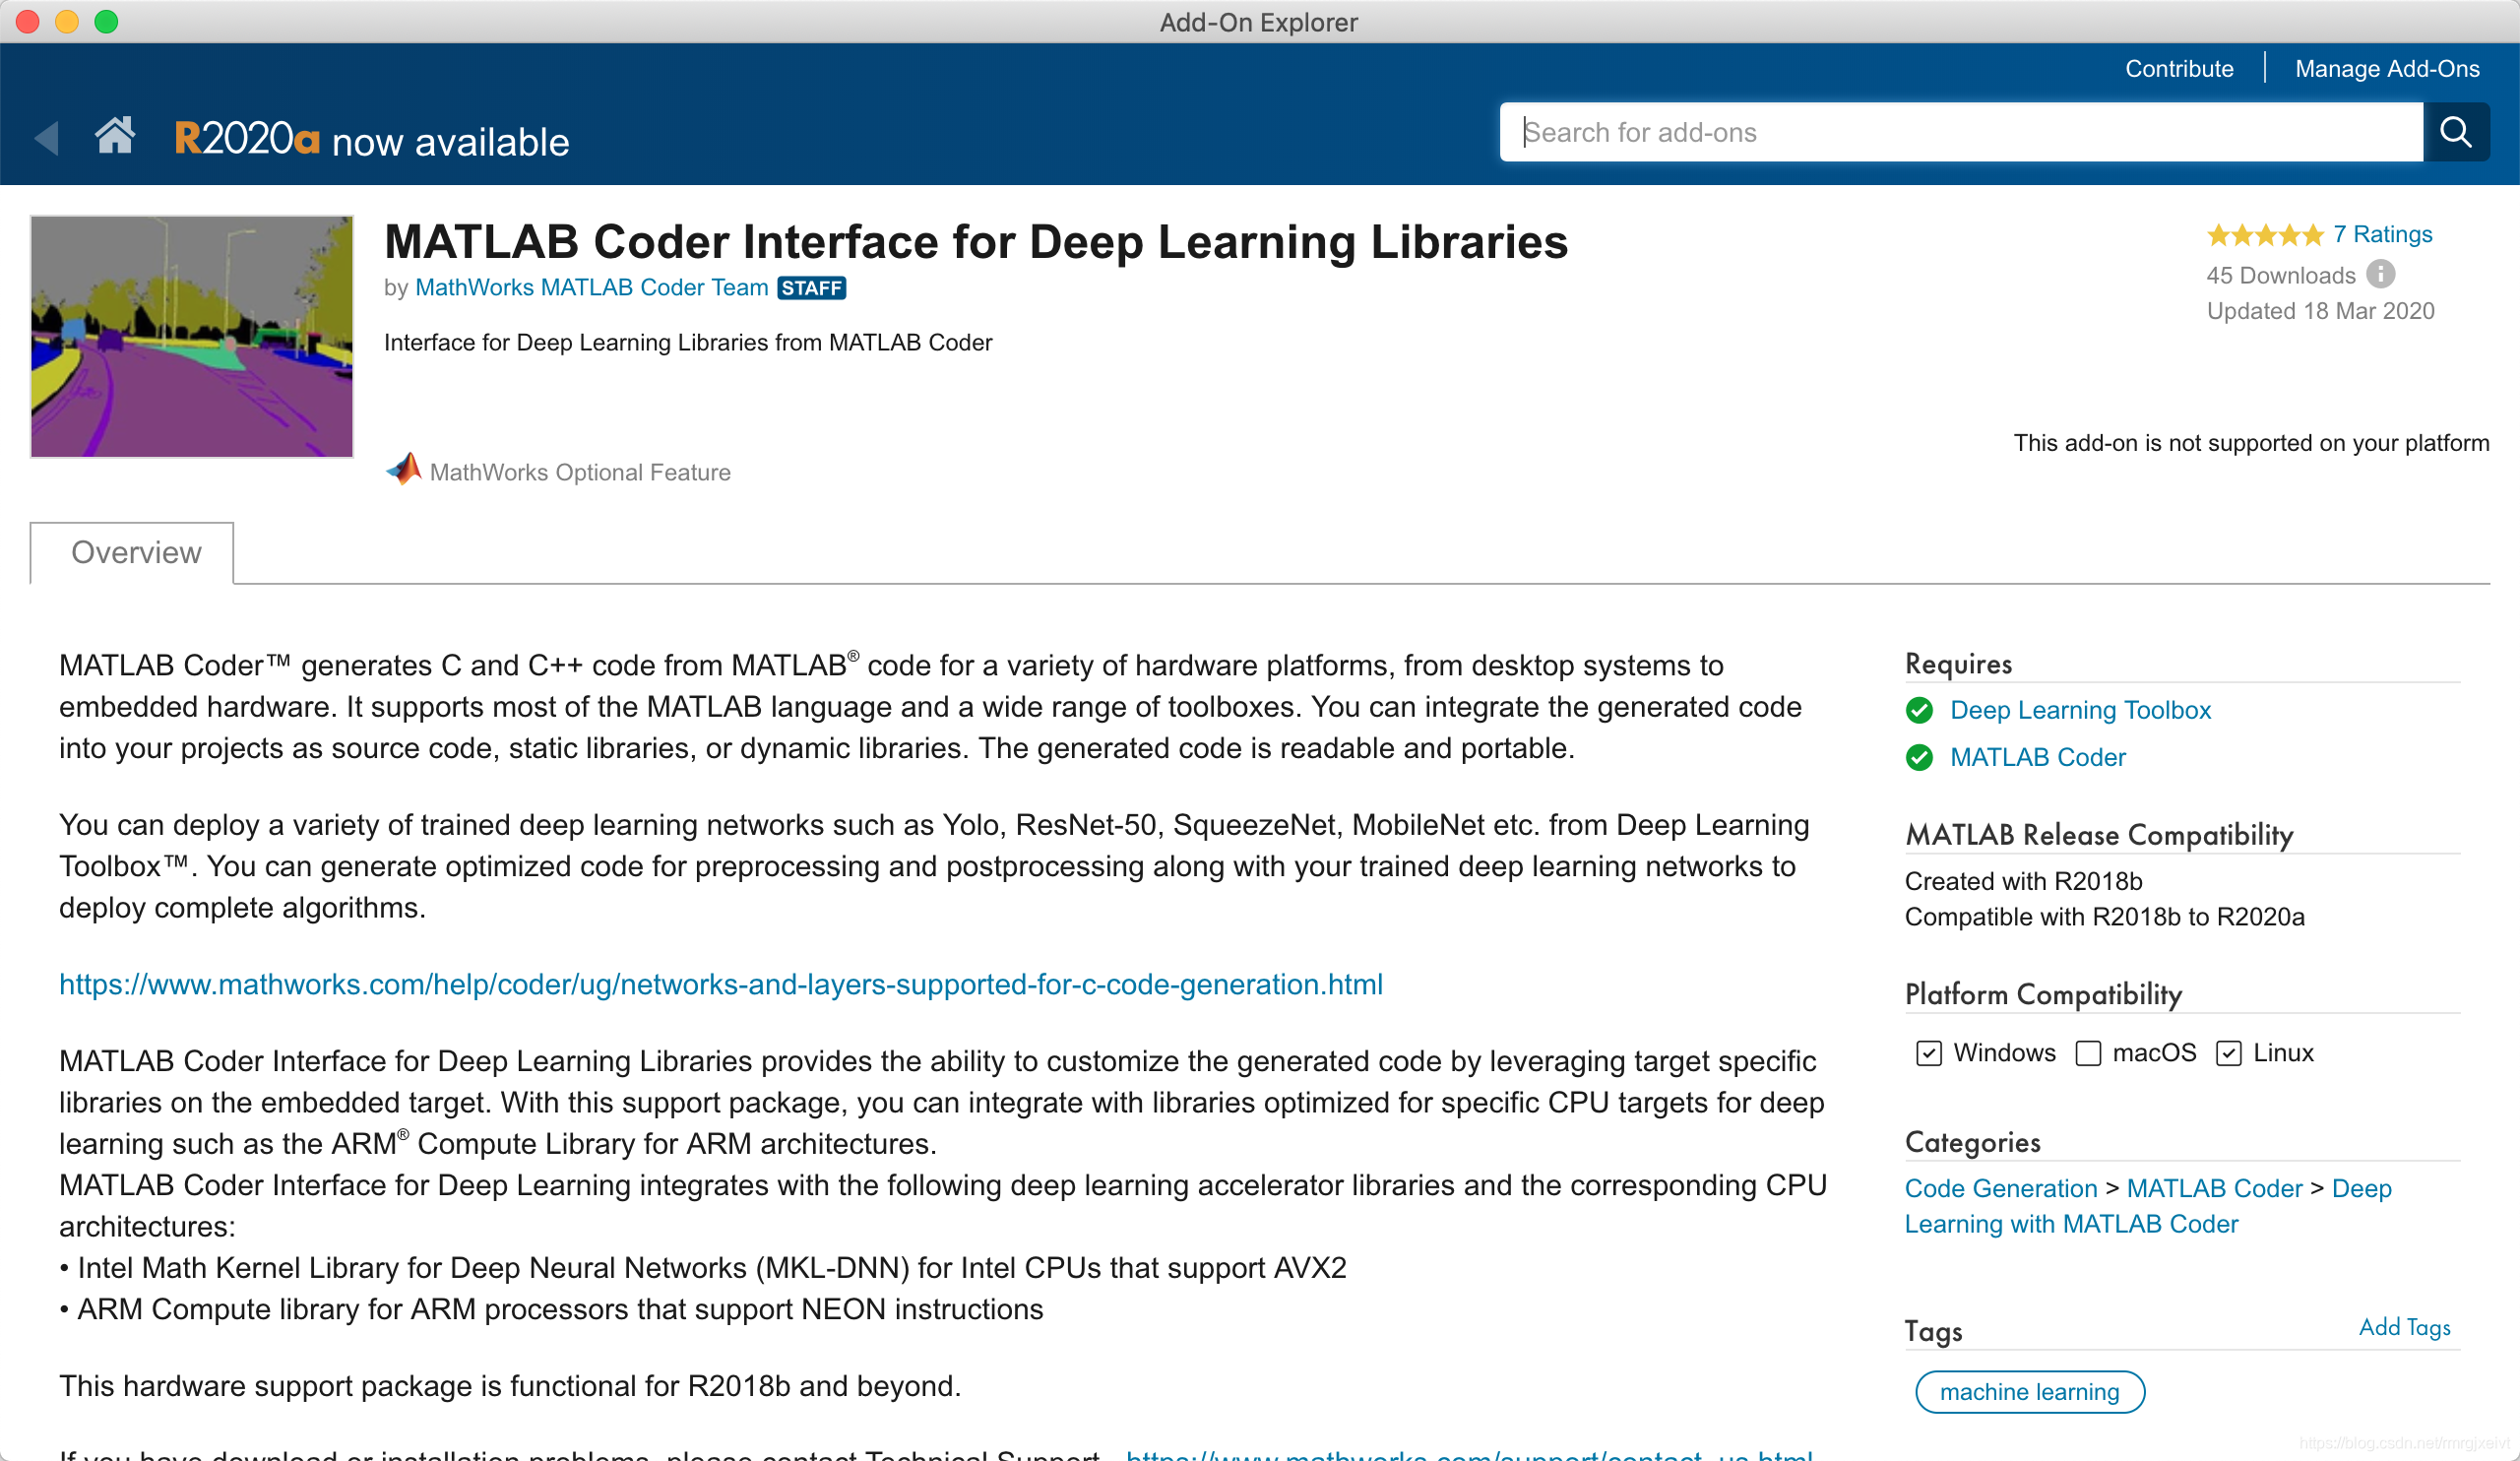Toggle the Windows platform checkbox
Image resolution: width=2520 pixels, height=1461 pixels.
pyautogui.click(x=1928, y=1053)
